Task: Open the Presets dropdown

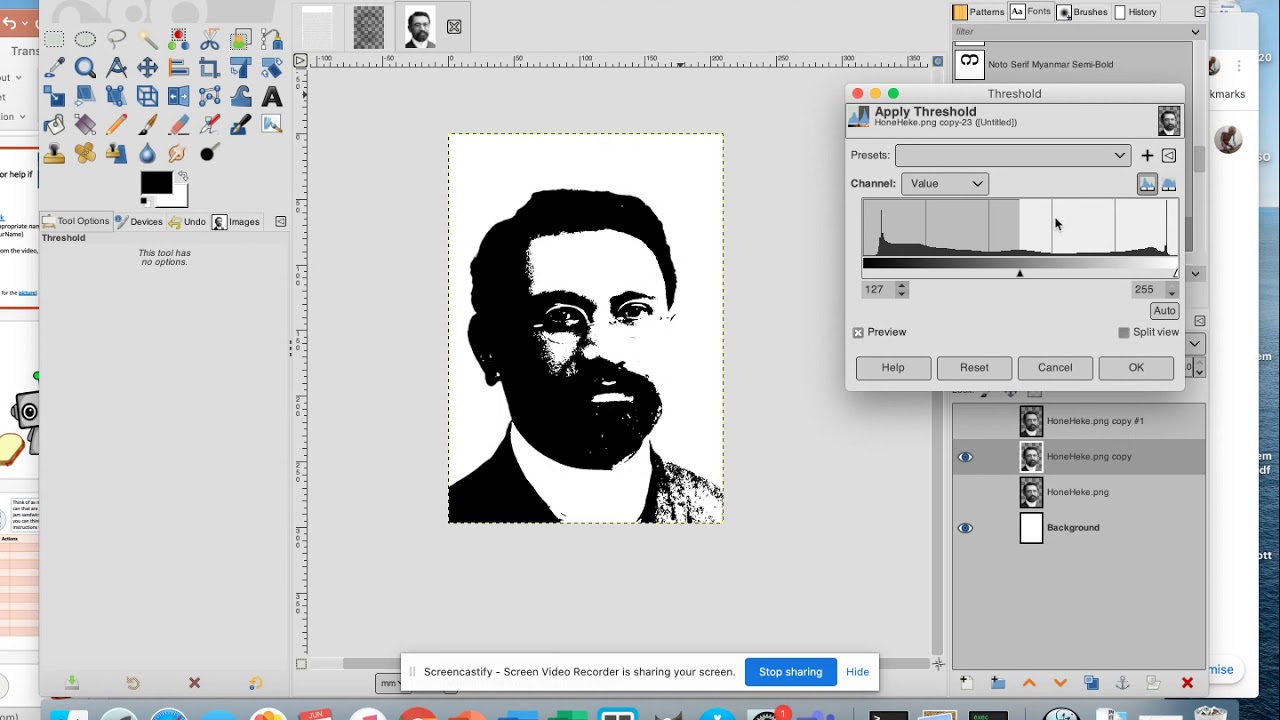Action: pyautogui.click(x=1012, y=155)
